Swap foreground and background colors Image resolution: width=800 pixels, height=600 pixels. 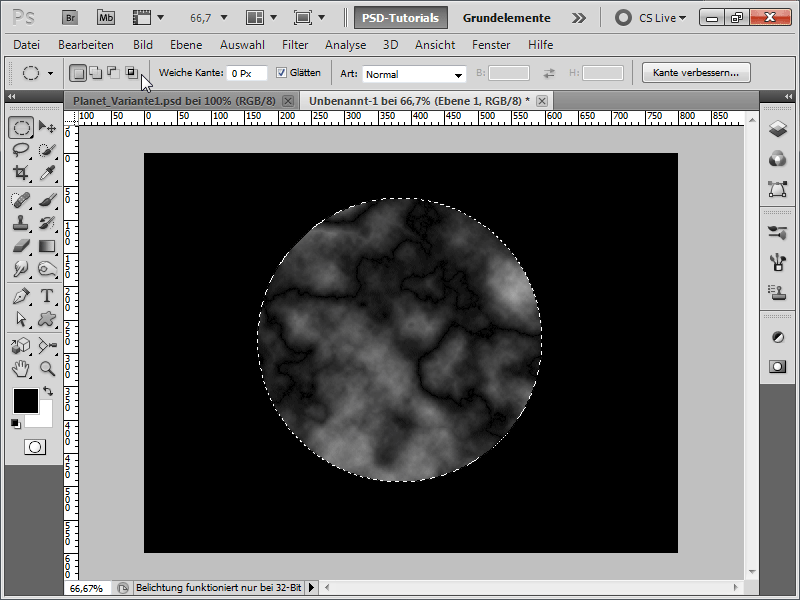pos(48,391)
